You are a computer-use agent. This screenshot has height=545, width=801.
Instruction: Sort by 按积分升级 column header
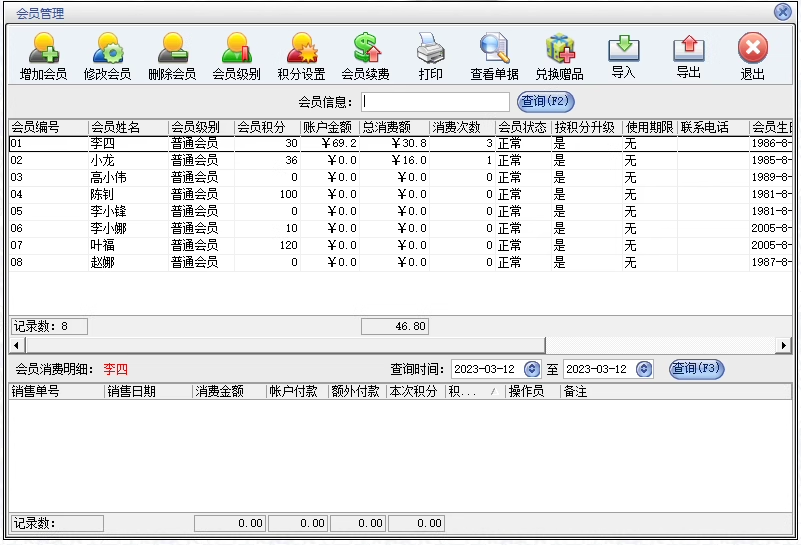587,127
